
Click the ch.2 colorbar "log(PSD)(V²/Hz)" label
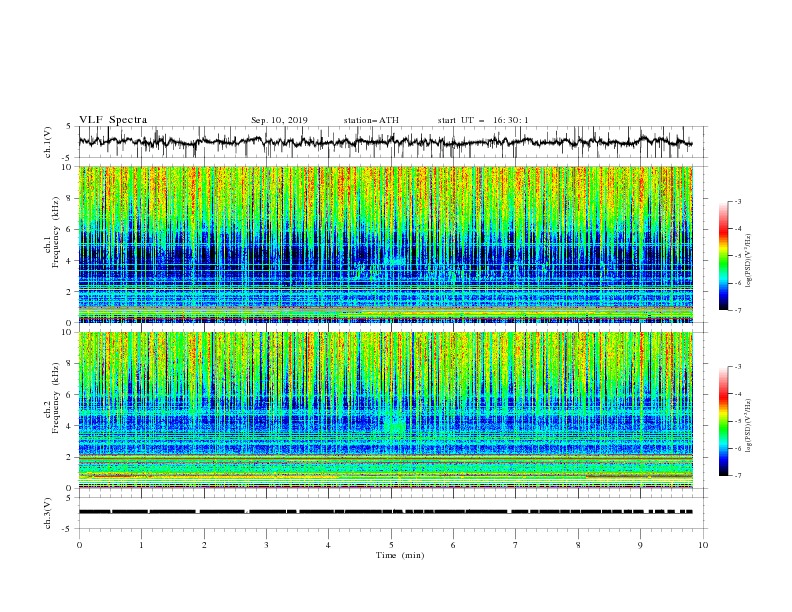749,425
